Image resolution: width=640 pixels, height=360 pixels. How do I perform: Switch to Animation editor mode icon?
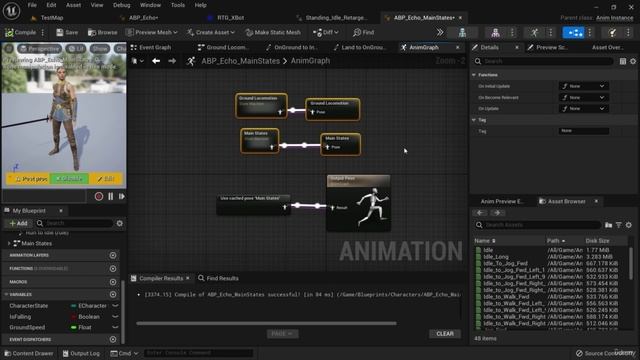click(x=534, y=32)
